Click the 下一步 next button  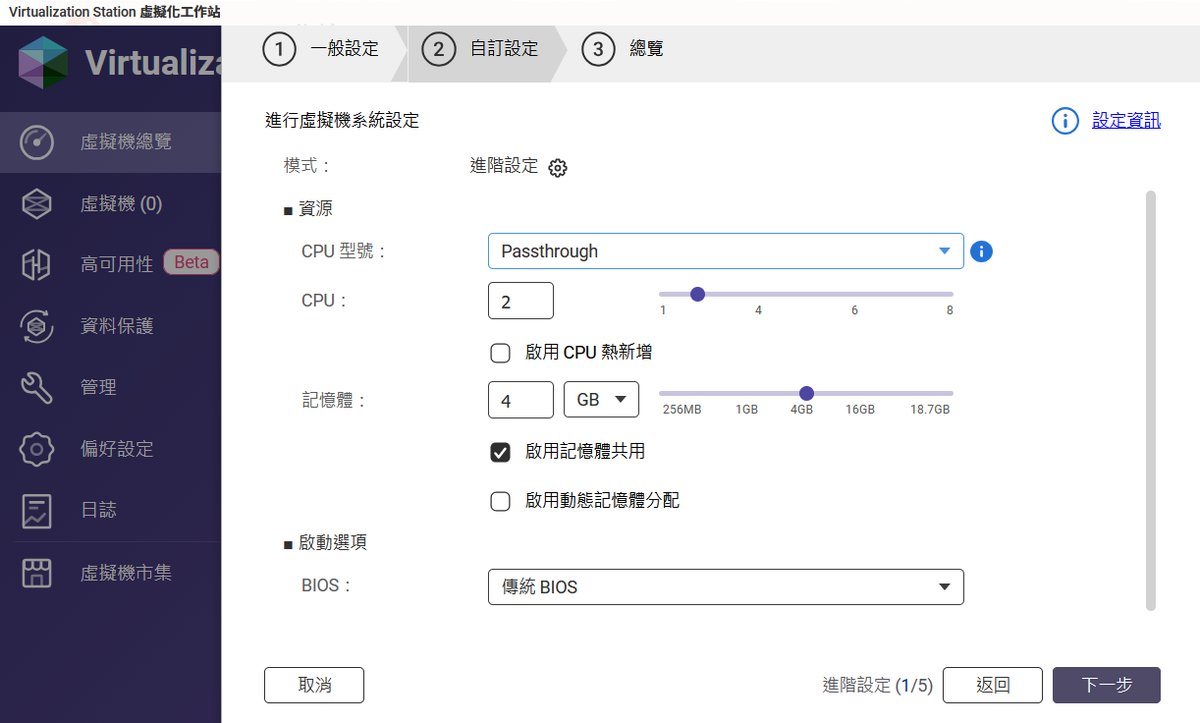coord(1106,685)
